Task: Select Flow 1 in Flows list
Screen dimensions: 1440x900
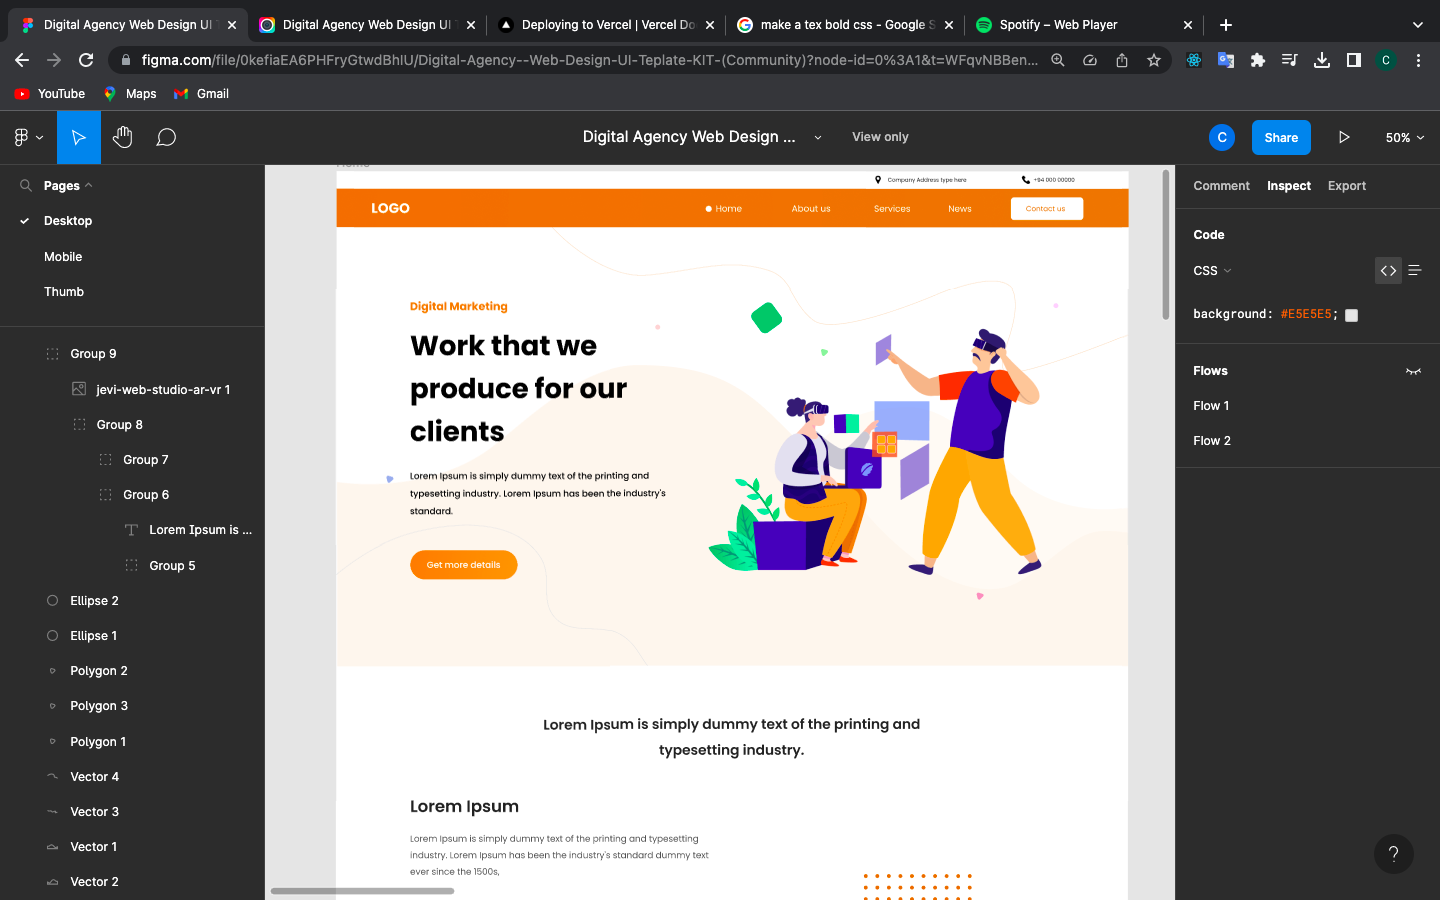Action: tap(1211, 406)
